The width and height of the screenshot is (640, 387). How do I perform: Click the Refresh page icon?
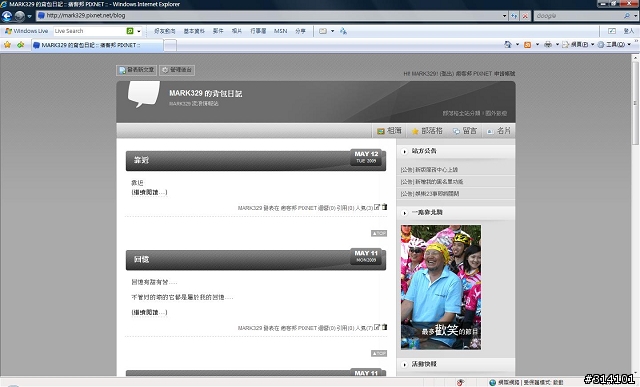coord(514,16)
